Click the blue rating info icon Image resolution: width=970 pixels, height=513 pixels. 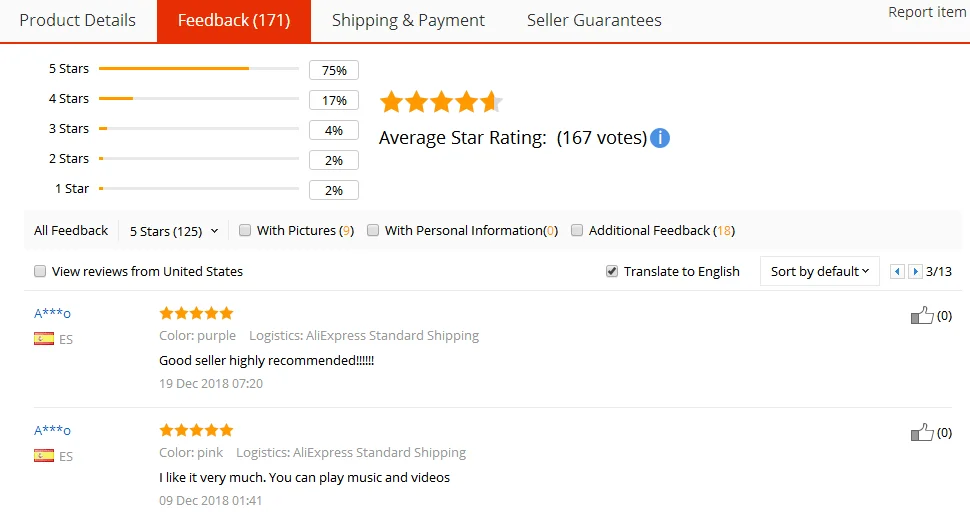click(660, 138)
